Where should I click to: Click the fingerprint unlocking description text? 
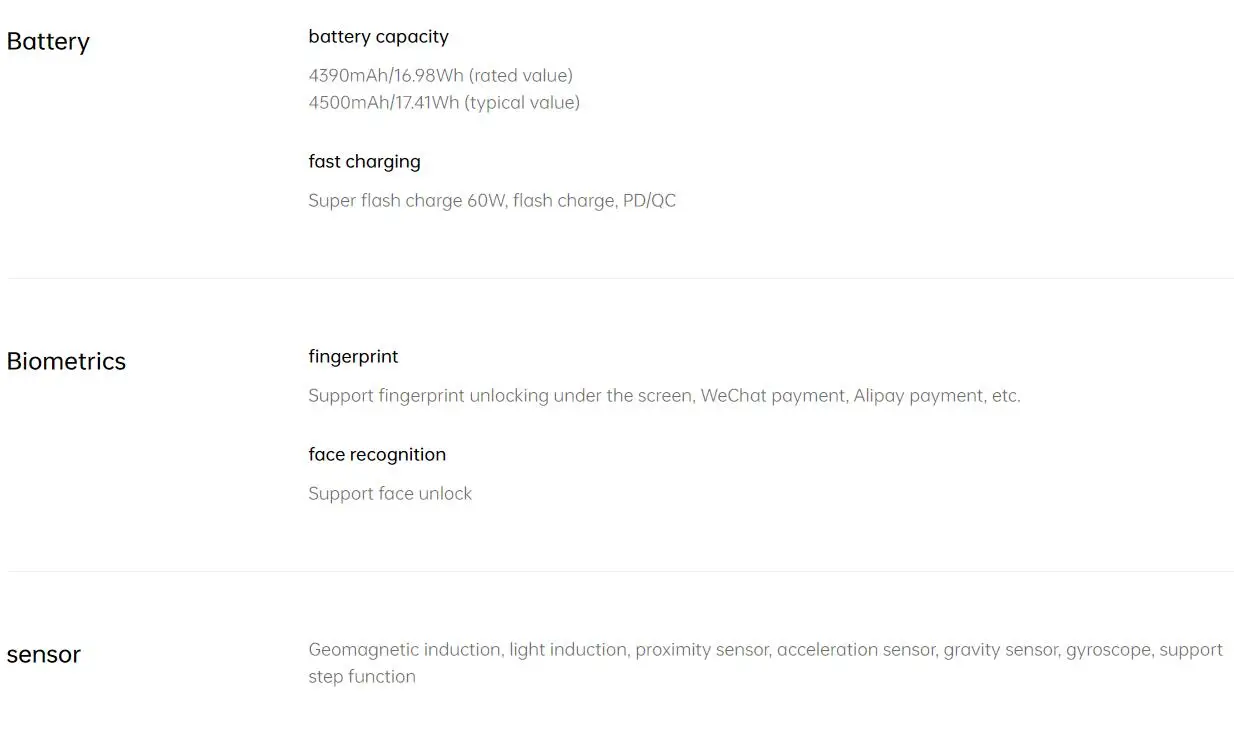coord(664,396)
